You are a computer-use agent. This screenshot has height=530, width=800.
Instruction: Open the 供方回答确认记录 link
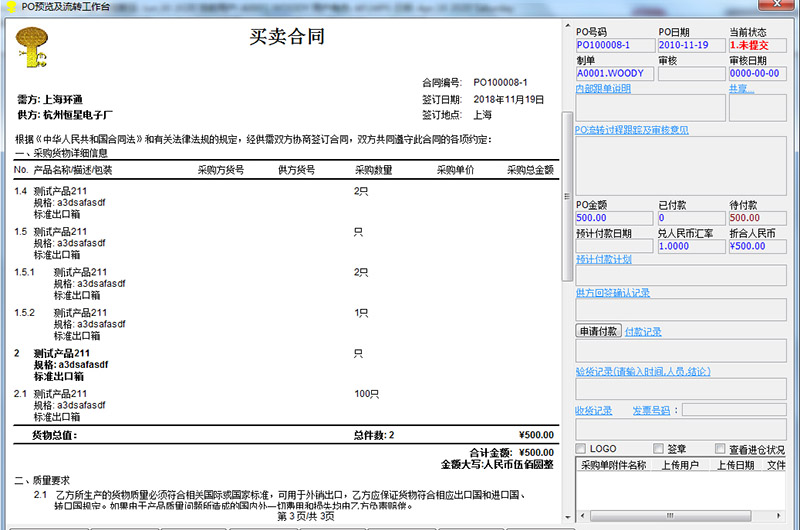[613, 293]
